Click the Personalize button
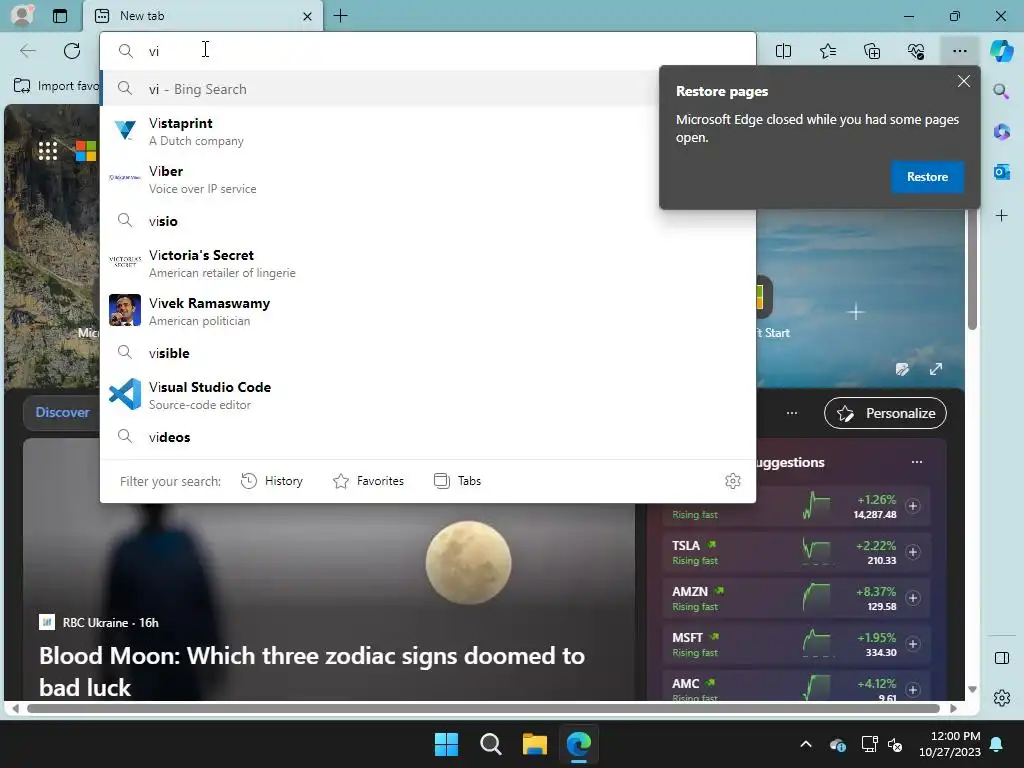This screenshot has height=768, width=1024. click(x=885, y=413)
